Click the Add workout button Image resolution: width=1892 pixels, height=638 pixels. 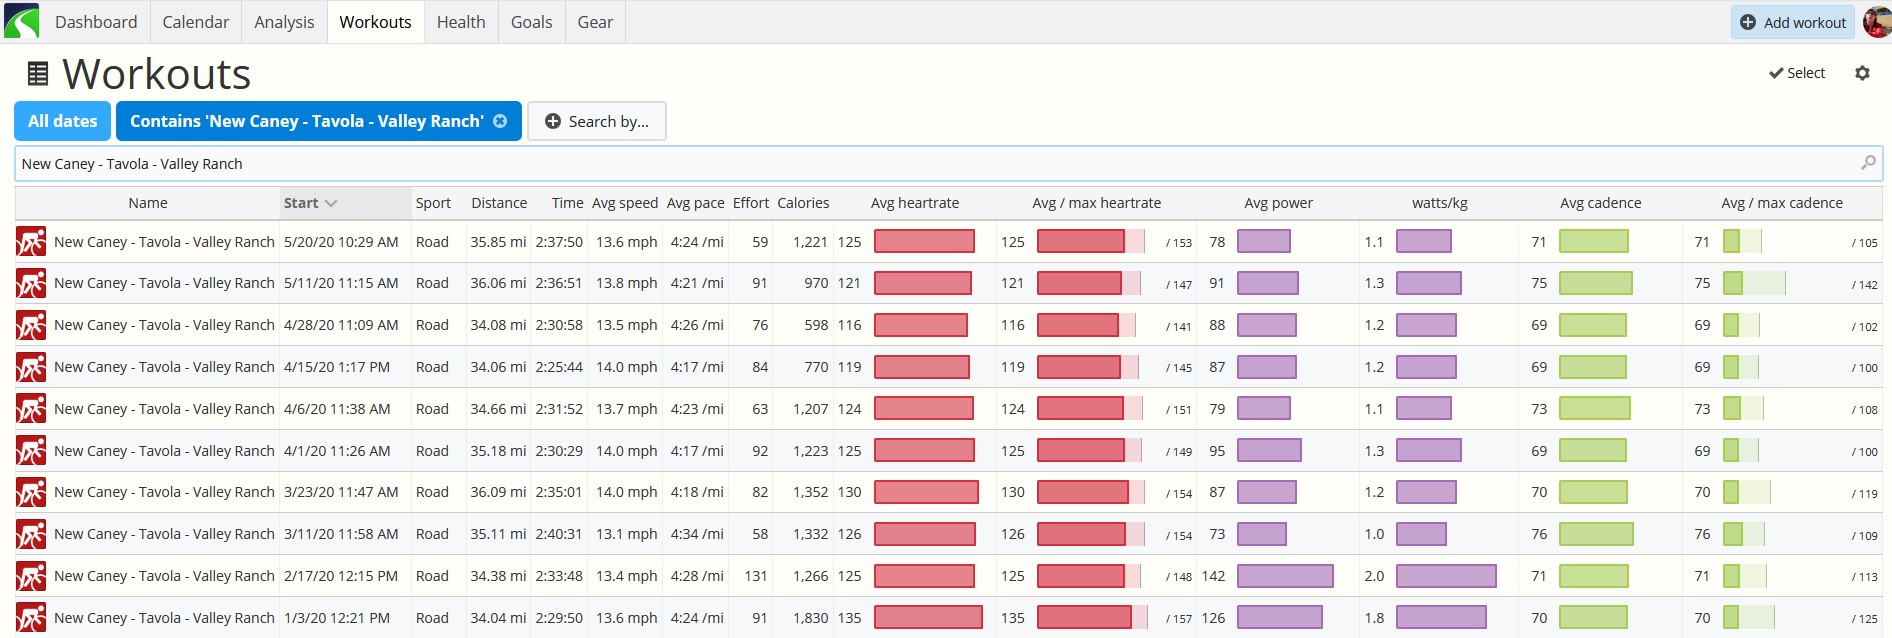pyautogui.click(x=1793, y=22)
